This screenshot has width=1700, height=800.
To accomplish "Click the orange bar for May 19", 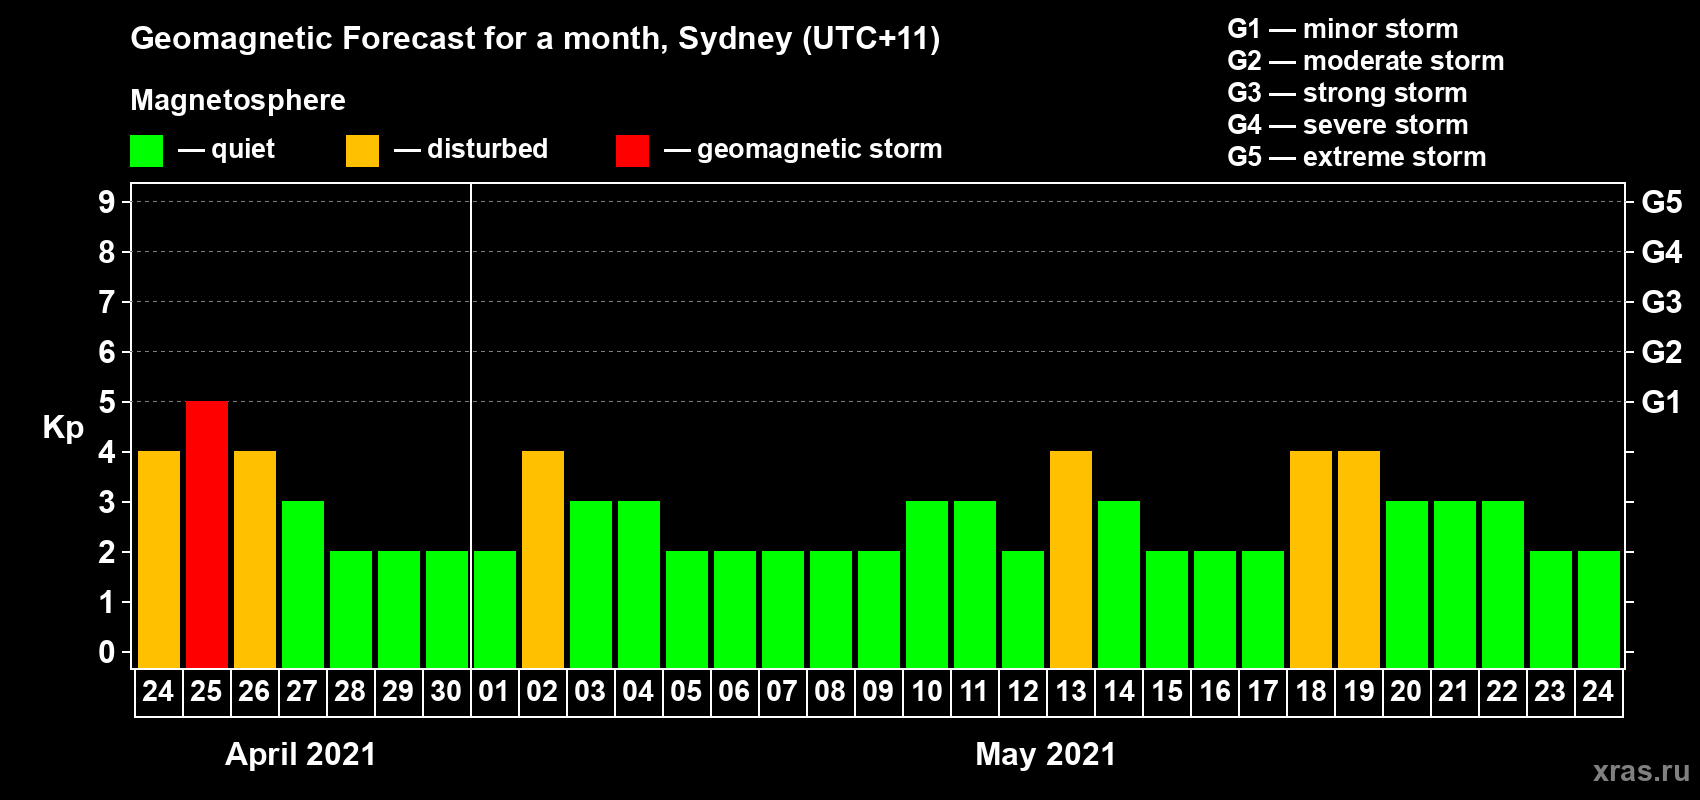I will pyautogui.click(x=1359, y=560).
